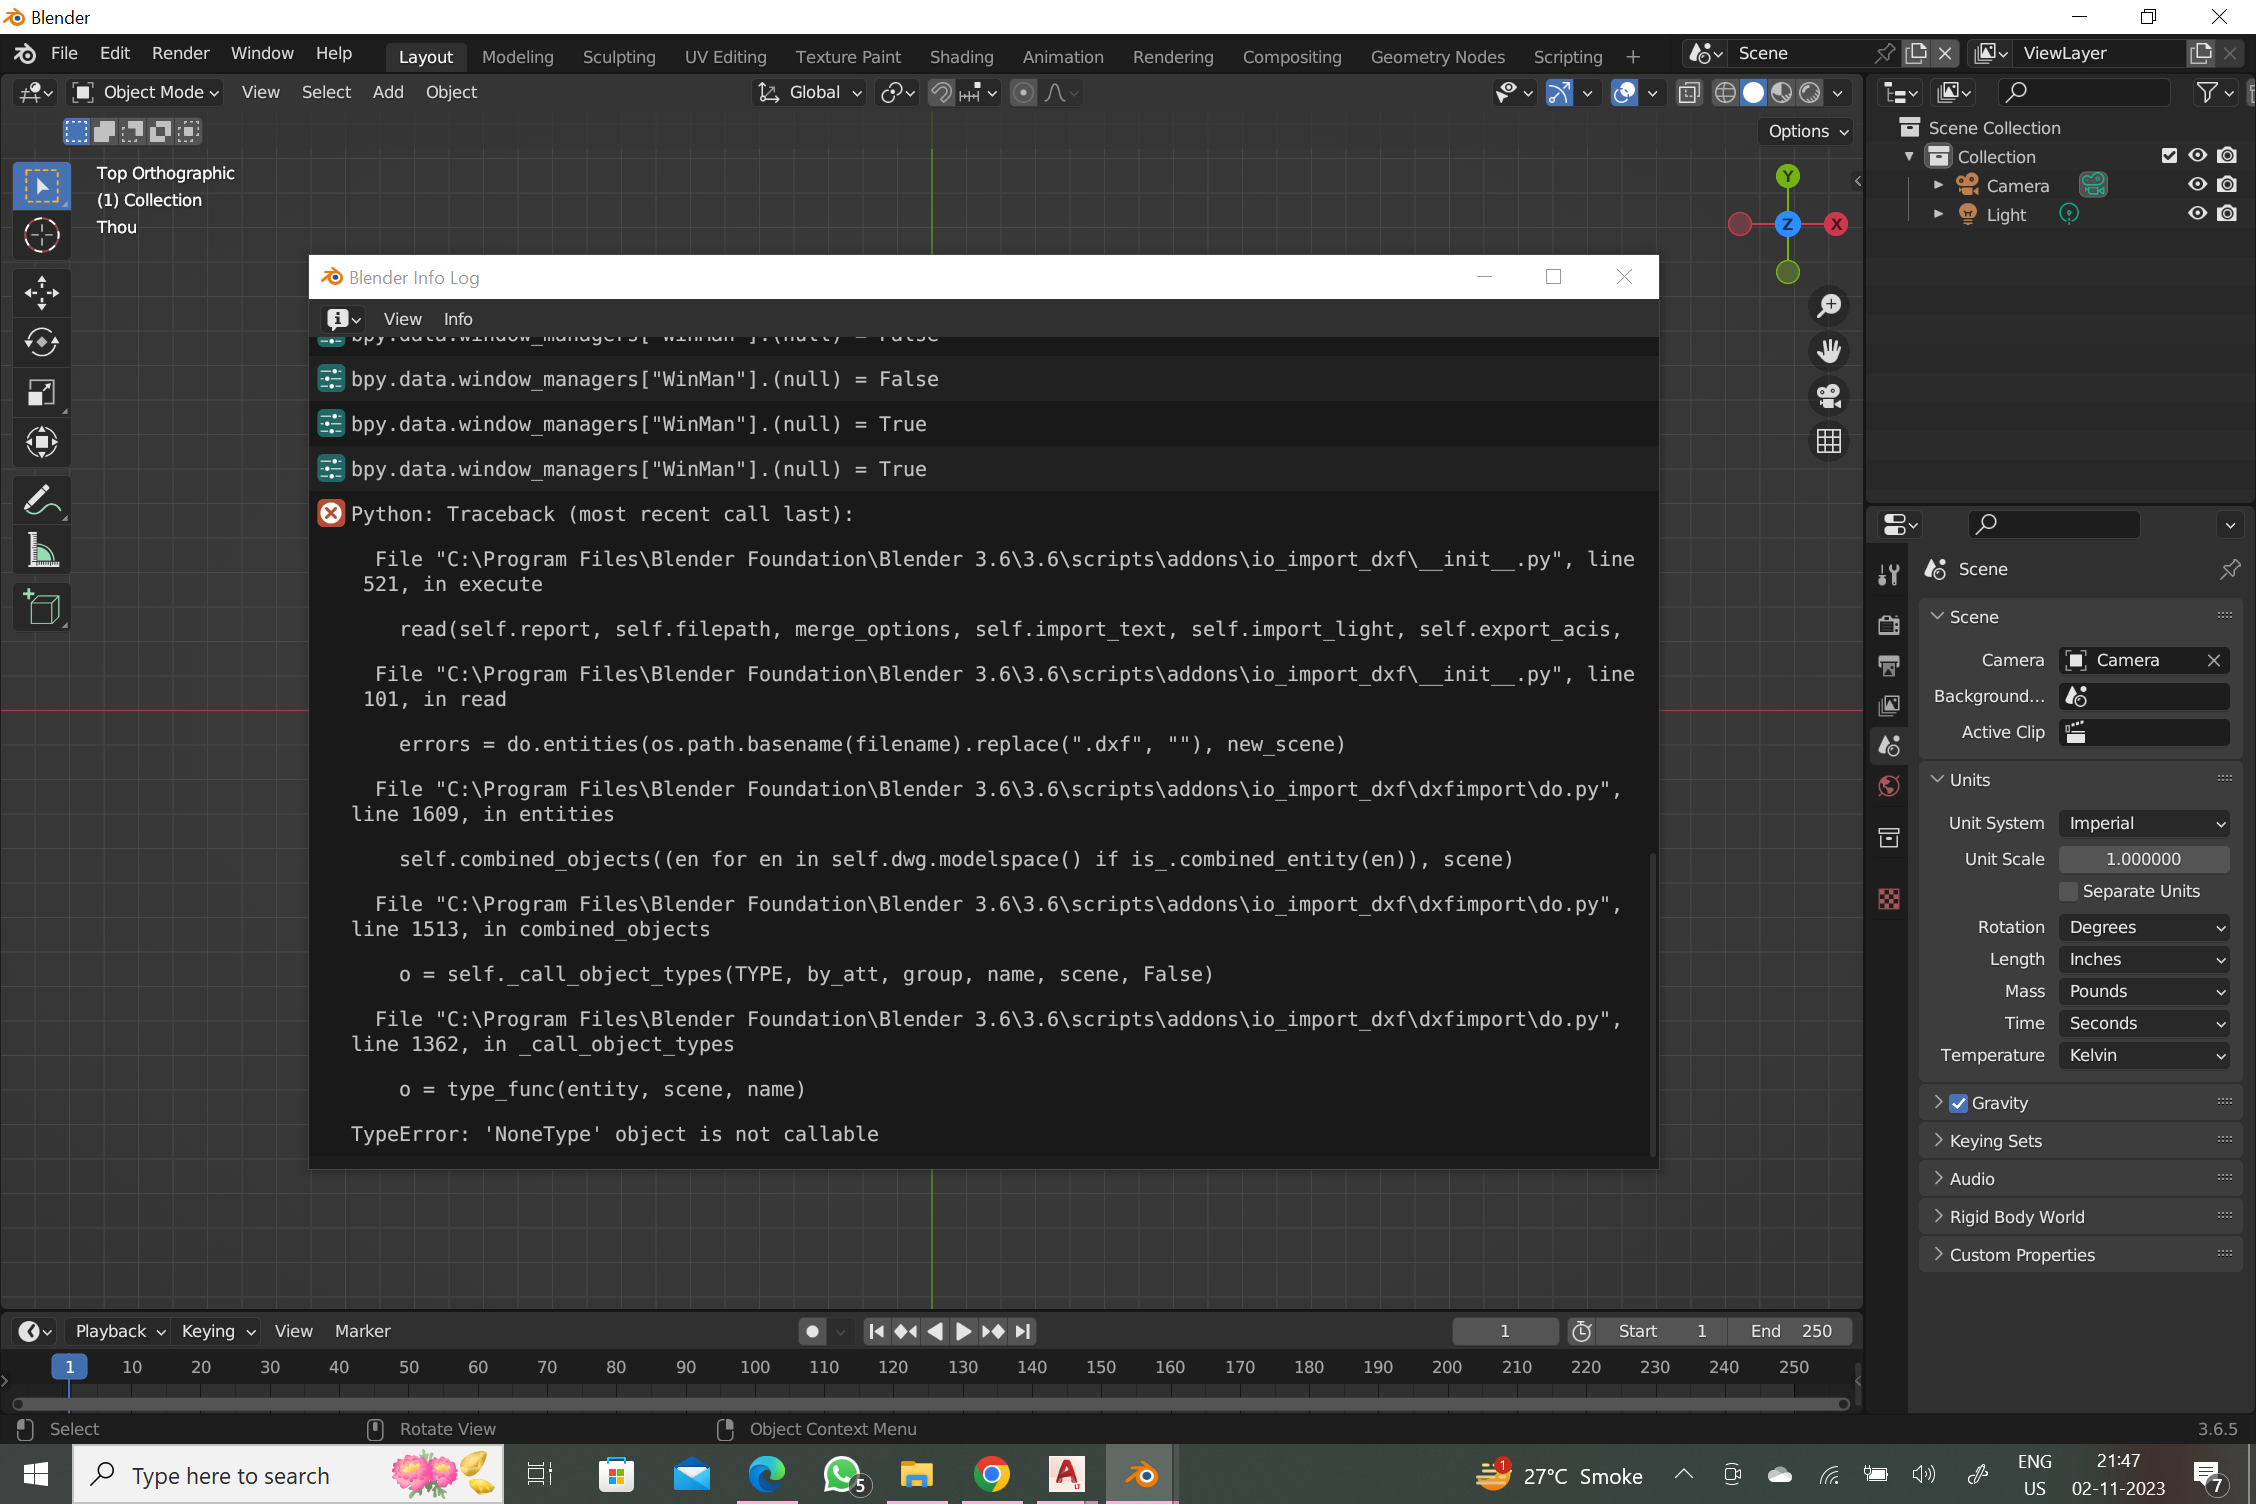Select the Rotate tool
Screen dimensions: 2256x1504
click(42, 343)
